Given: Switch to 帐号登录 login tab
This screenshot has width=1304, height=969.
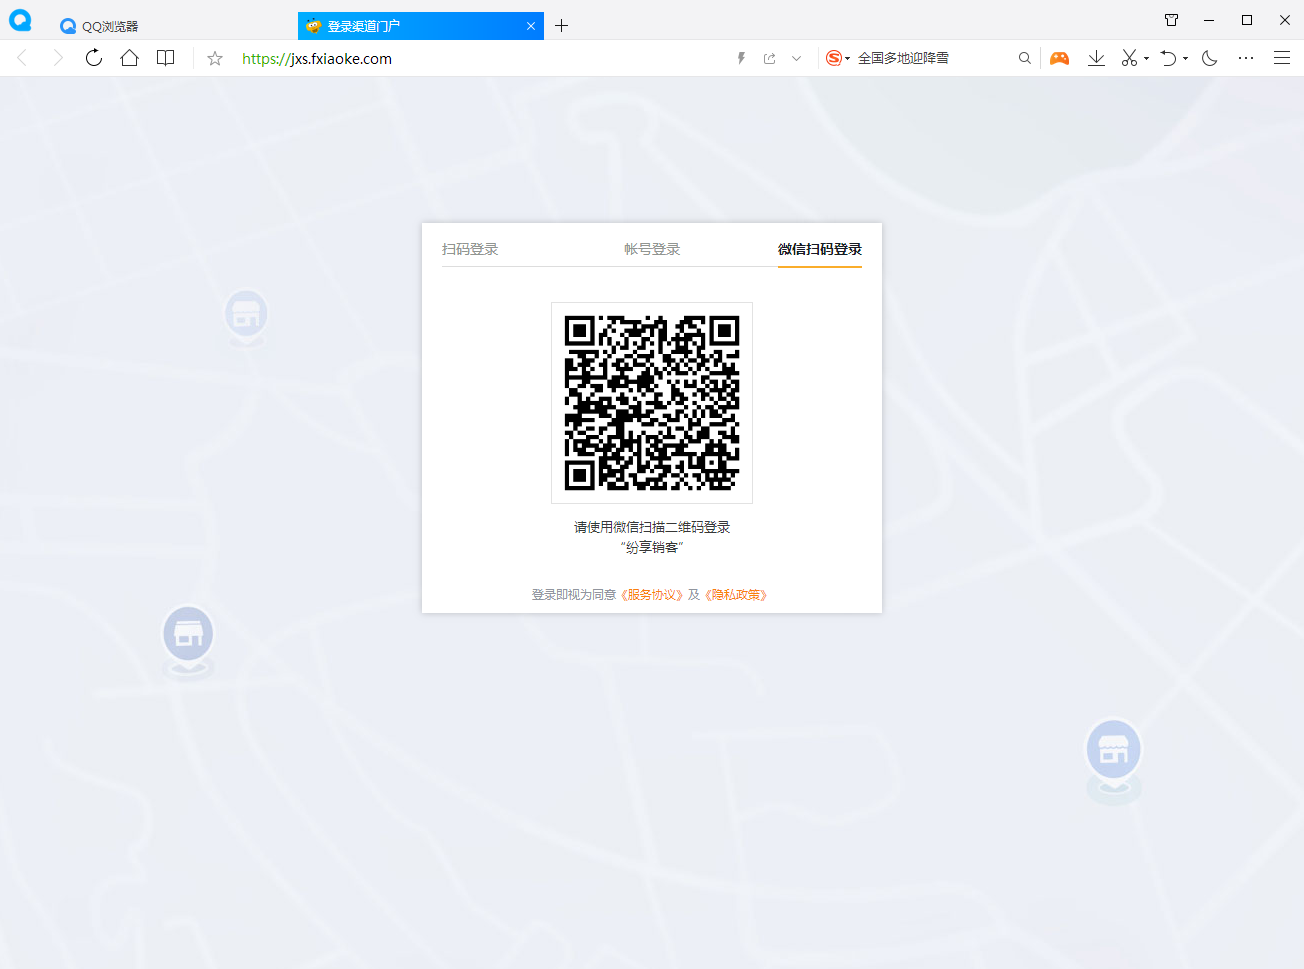Looking at the screenshot, I should pos(652,249).
